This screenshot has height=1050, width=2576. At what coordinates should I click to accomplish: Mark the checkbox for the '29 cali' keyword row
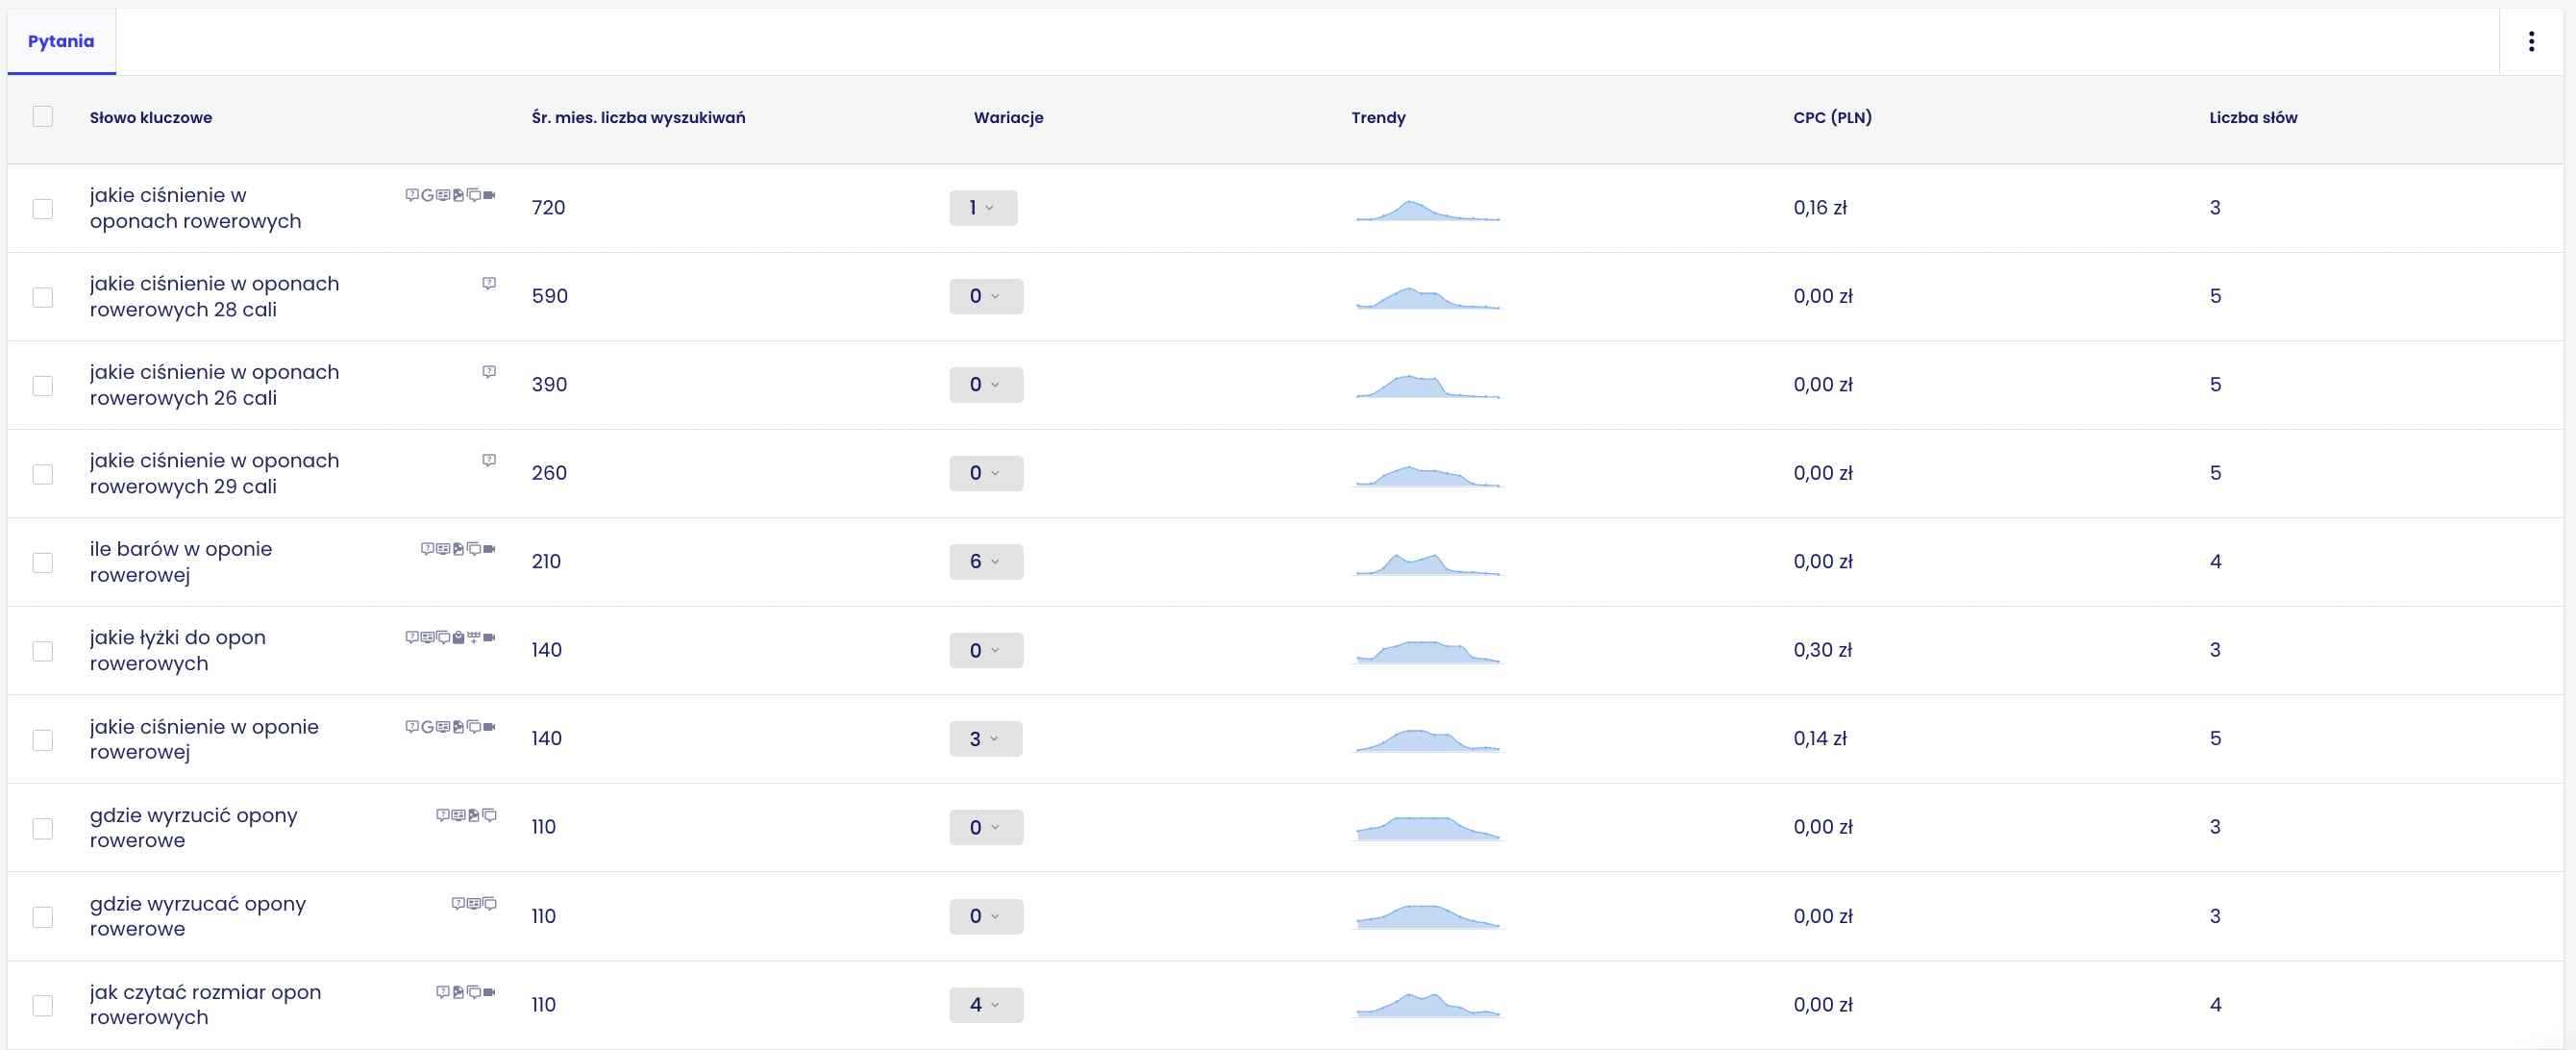42,473
